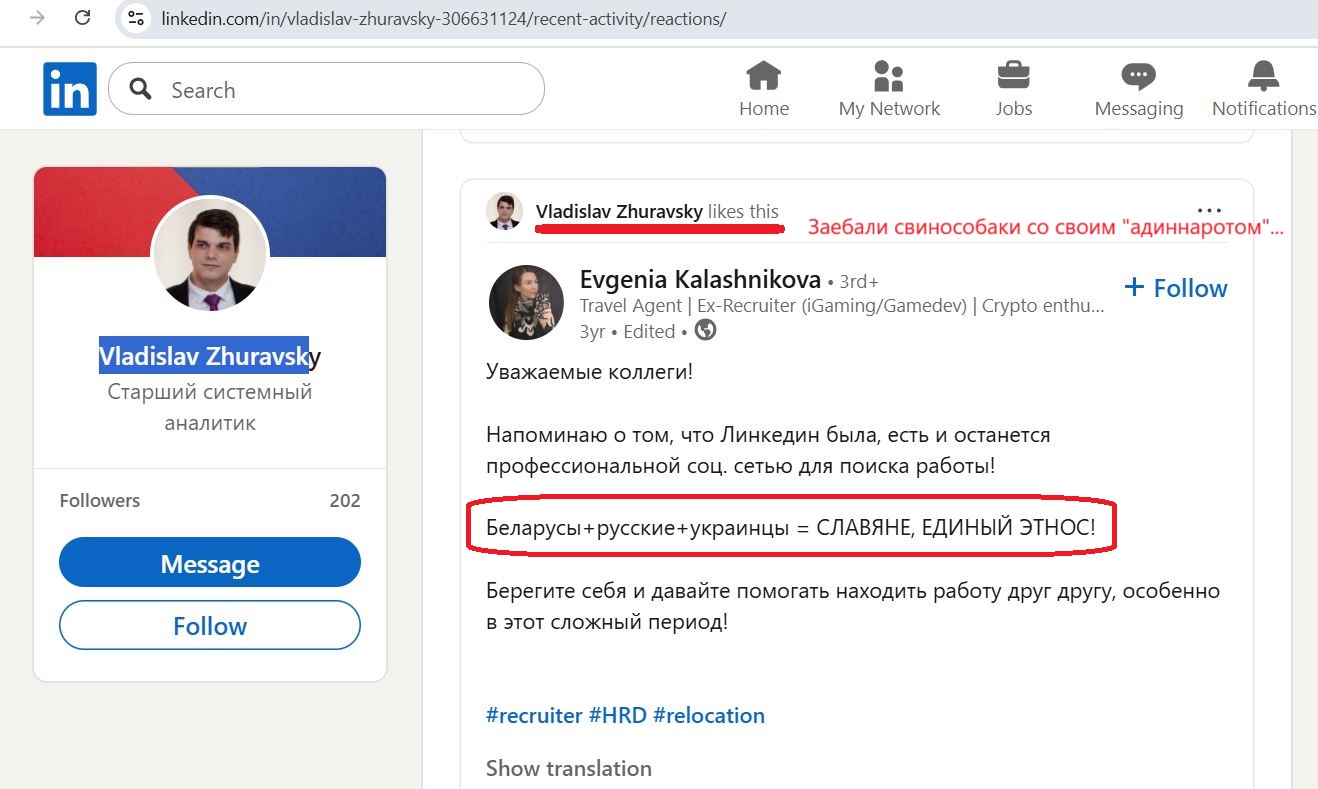Click the 'Напоминаю о том' paragraph

tap(768, 450)
